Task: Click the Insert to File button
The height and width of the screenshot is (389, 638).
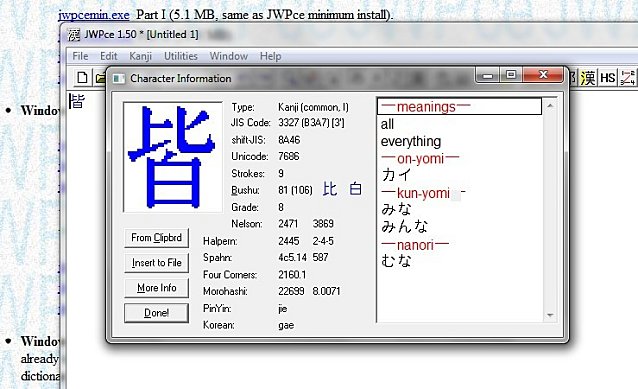Action: (x=157, y=263)
